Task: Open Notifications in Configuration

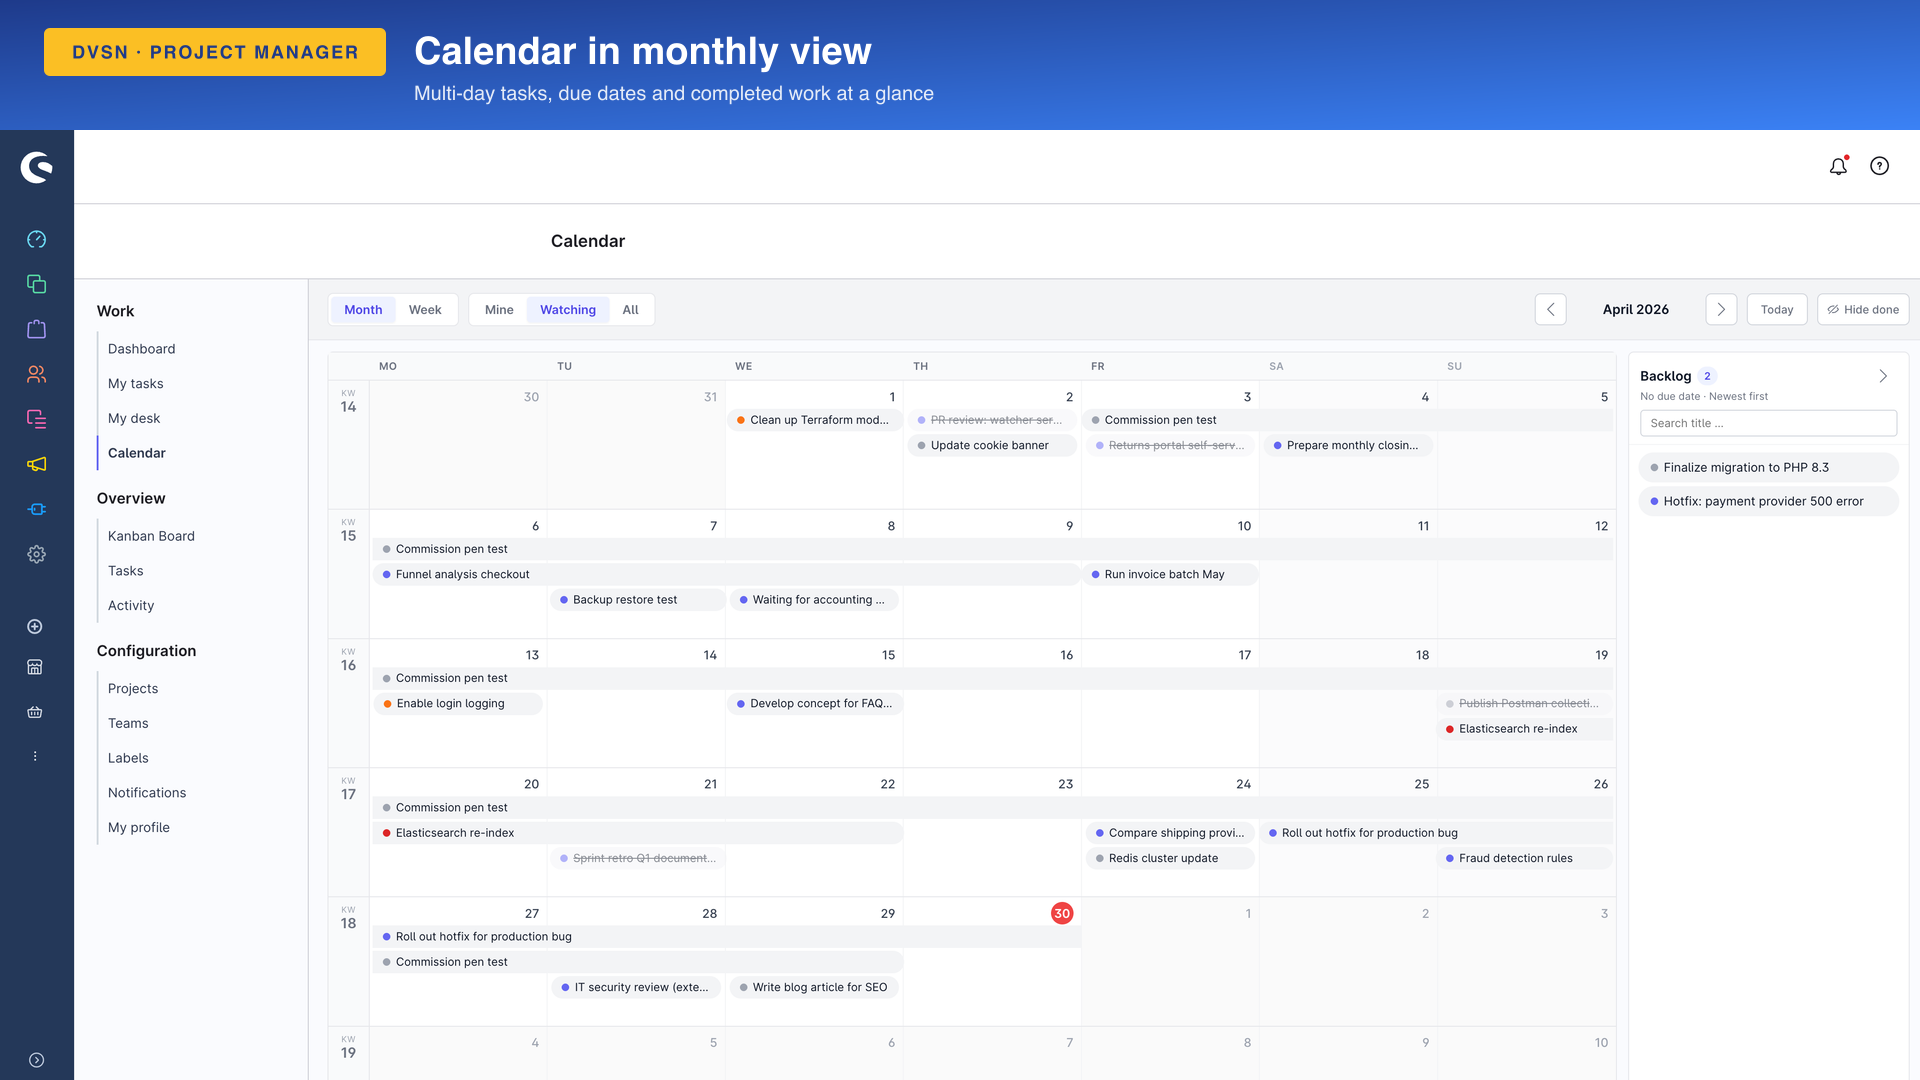Action: tap(147, 793)
